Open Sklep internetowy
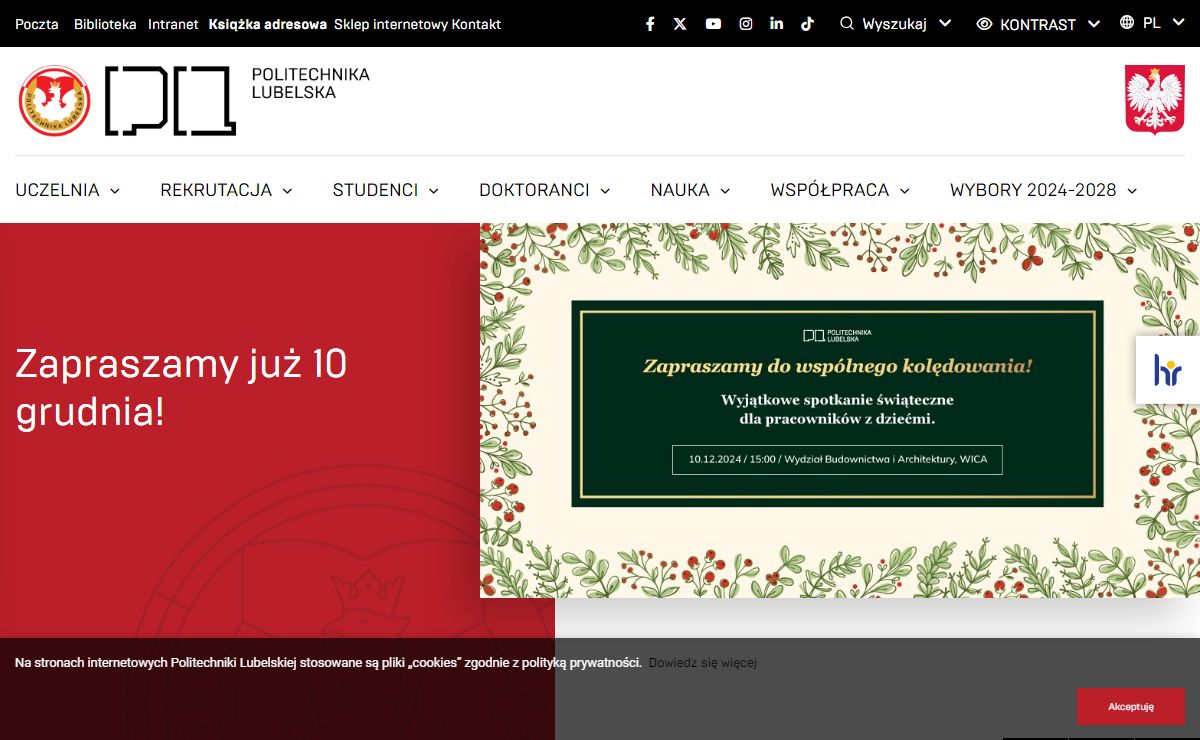1200x740 pixels. [391, 24]
